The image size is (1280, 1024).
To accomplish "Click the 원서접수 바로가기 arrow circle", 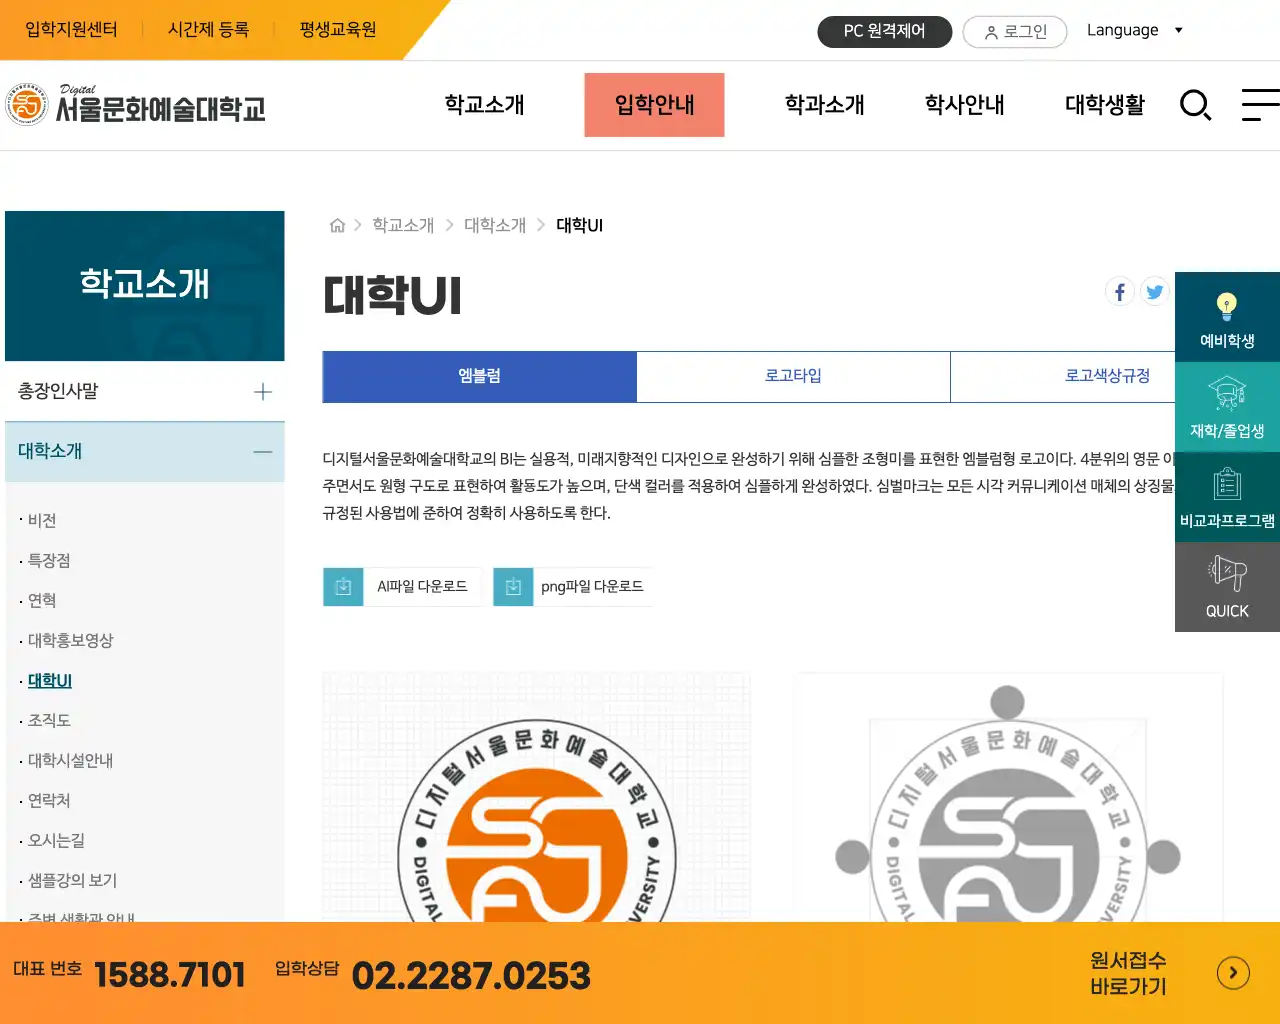I will (1233, 973).
